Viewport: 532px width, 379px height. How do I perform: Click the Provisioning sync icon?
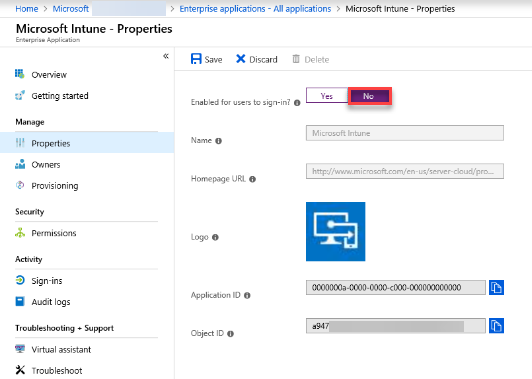point(20,185)
